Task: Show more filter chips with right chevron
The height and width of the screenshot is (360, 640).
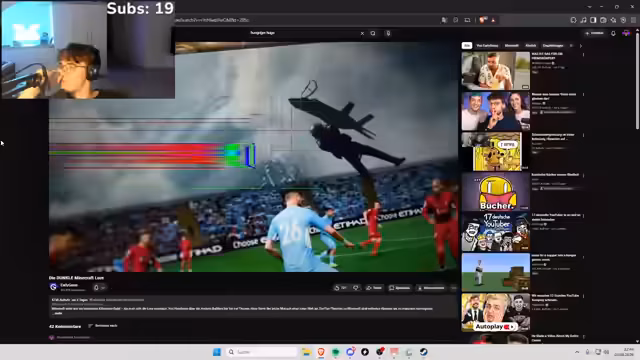Action: [580, 46]
